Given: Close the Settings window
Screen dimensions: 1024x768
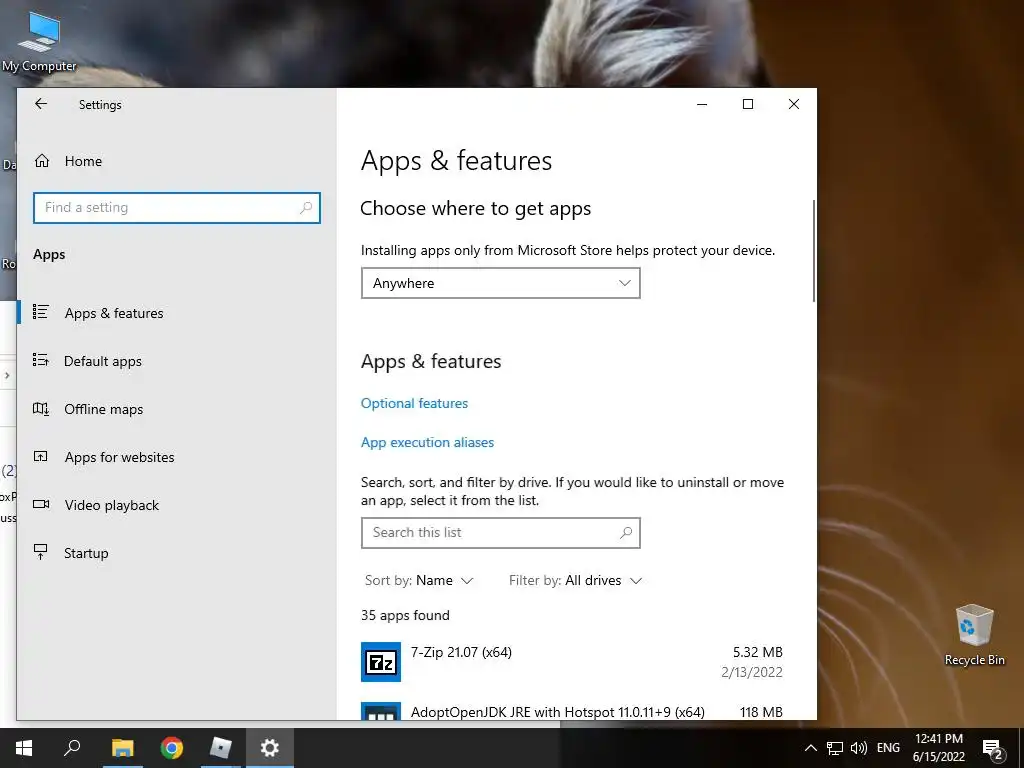Looking at the screenshot, I should click(793, 104).
